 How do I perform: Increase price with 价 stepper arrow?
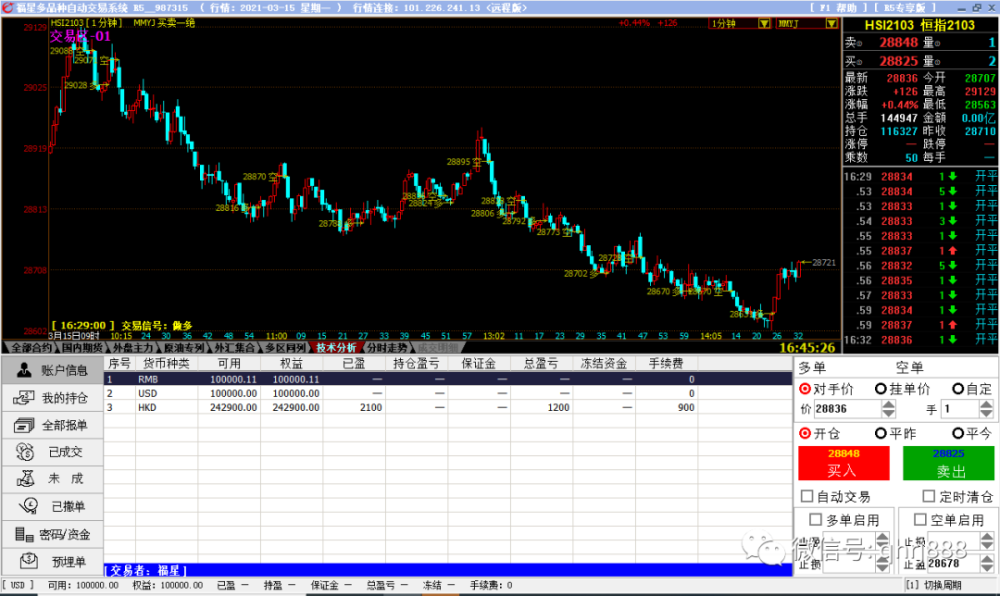888,404
